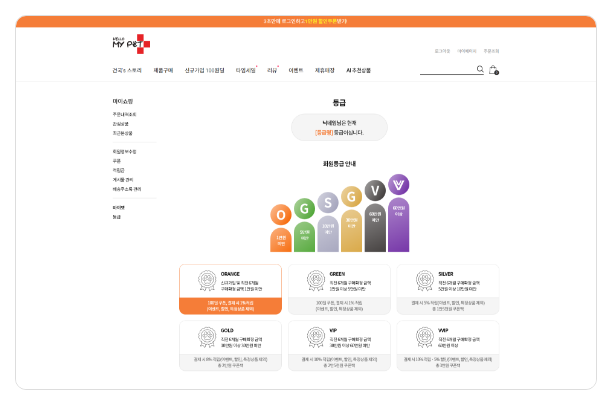Click the purple VV grade circle
Viewport: 612px width, 405px height.
pos(399,184)
